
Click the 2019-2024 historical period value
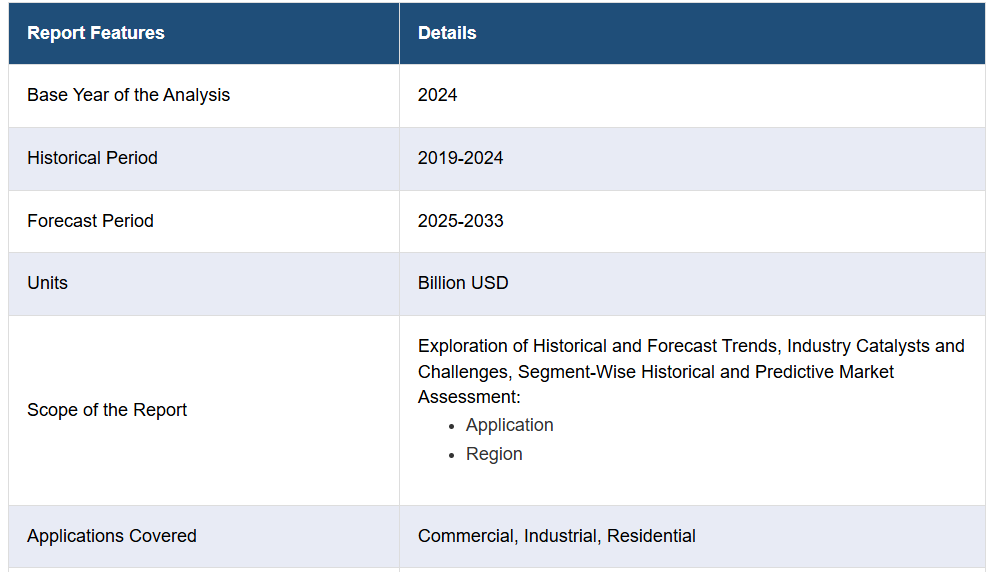pos(461,158)
